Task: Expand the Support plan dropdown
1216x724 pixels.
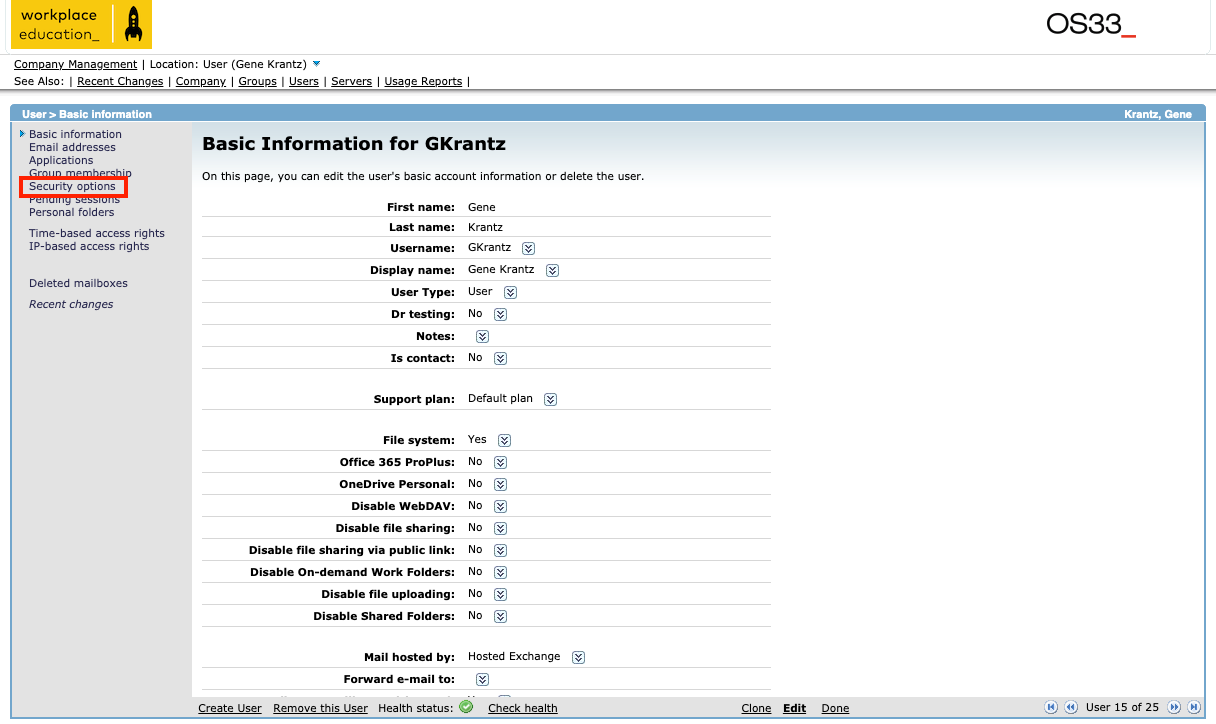Action: [x=550, y=400]
